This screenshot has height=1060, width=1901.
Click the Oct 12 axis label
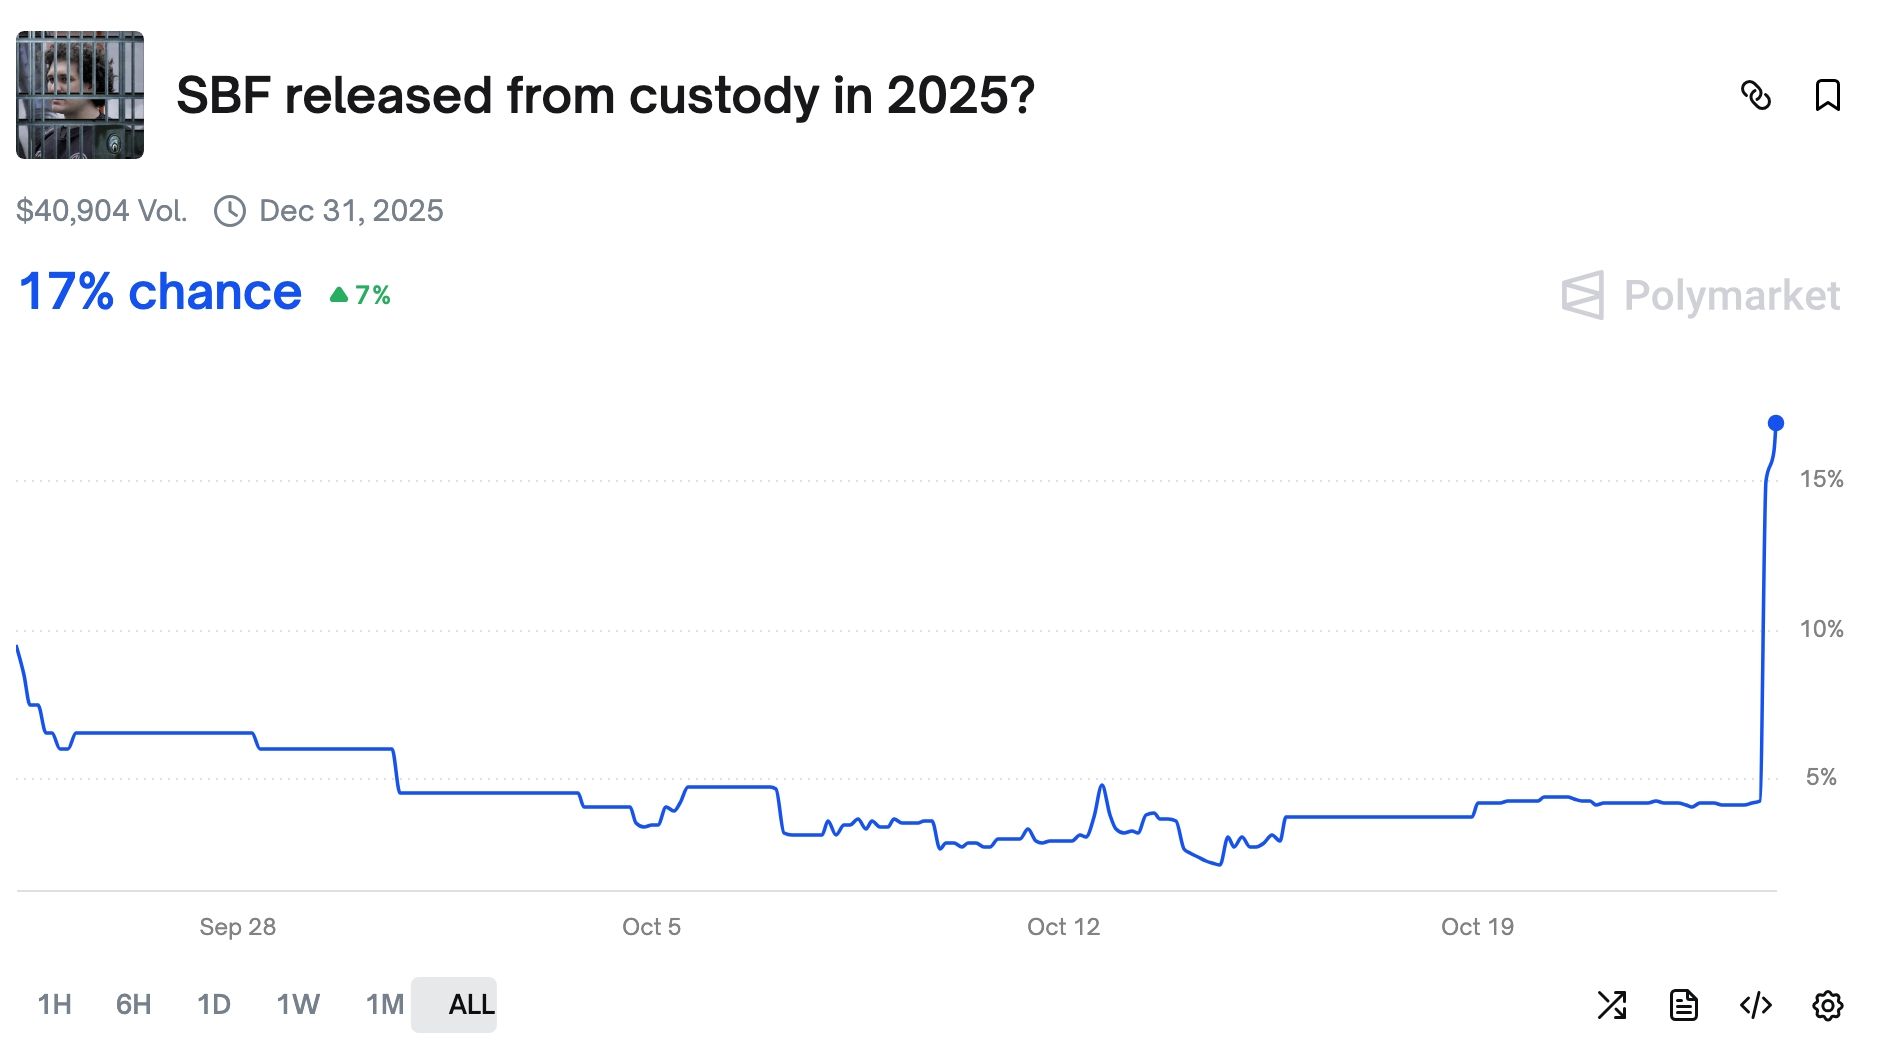point(1063,927)
